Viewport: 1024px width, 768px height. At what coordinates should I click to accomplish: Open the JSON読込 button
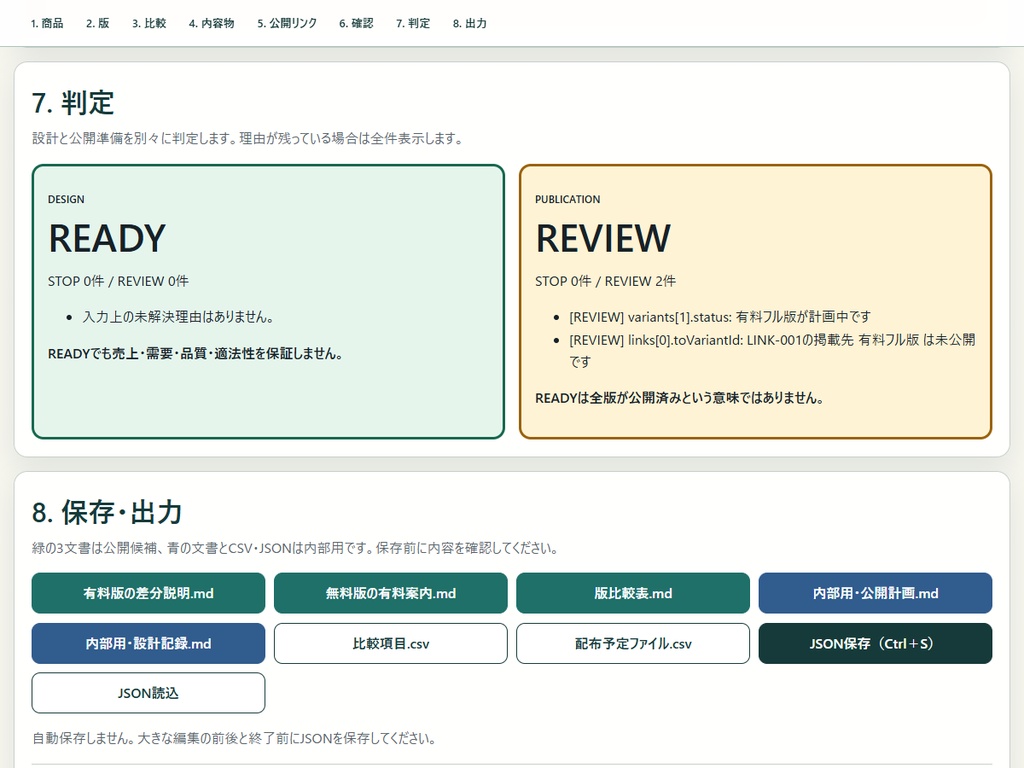148,693
